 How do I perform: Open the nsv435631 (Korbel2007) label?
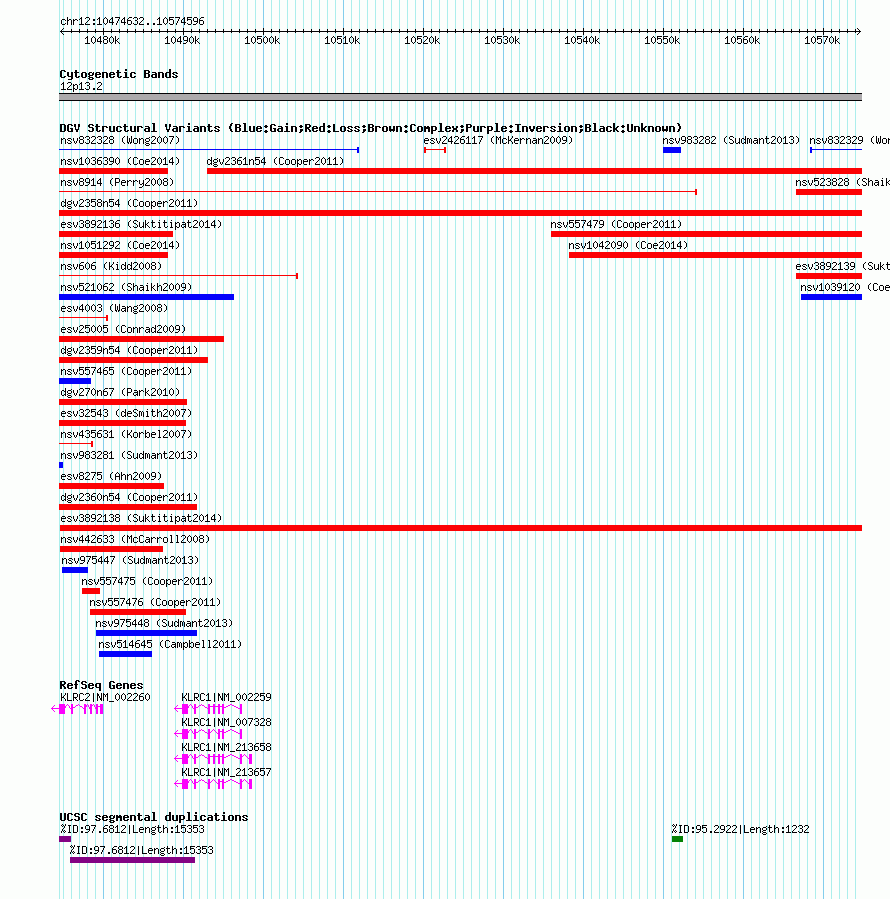[126, 435]
